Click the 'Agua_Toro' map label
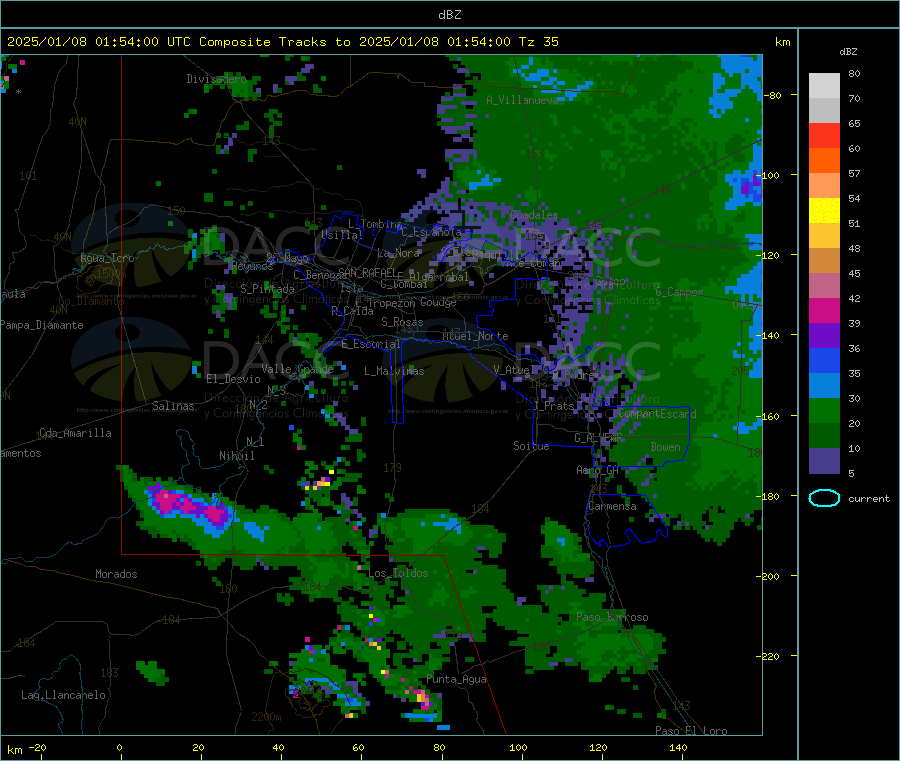900x761 pixels. (x=107, y=258)
